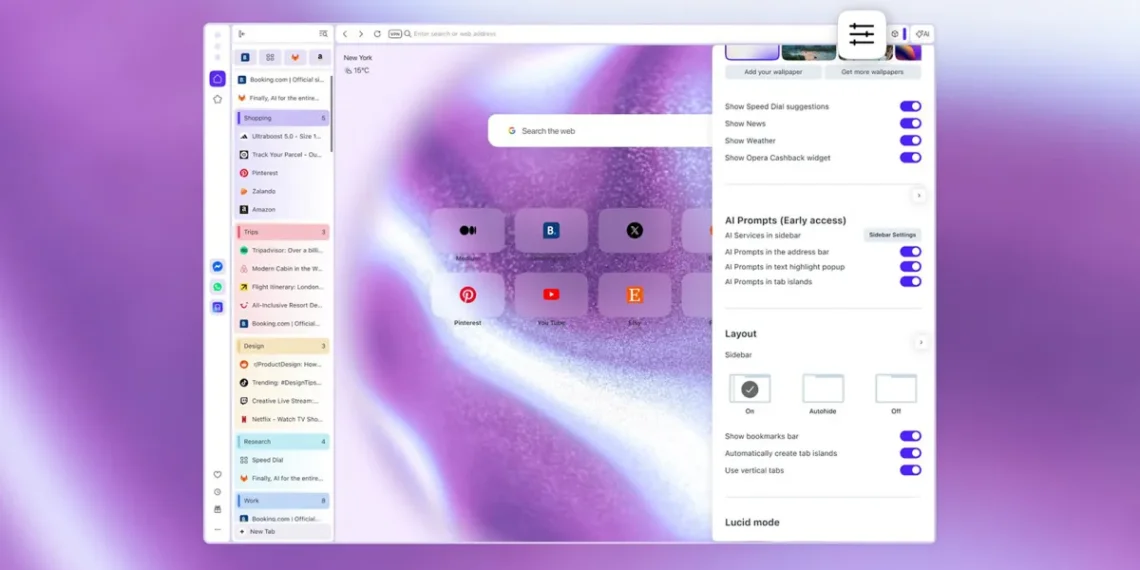Switch to Netflix - Watch TV Shows tab
Image resolution: width=1140 pixels, height=570 pixels.
pyautogui.click(x=283, y=420)
